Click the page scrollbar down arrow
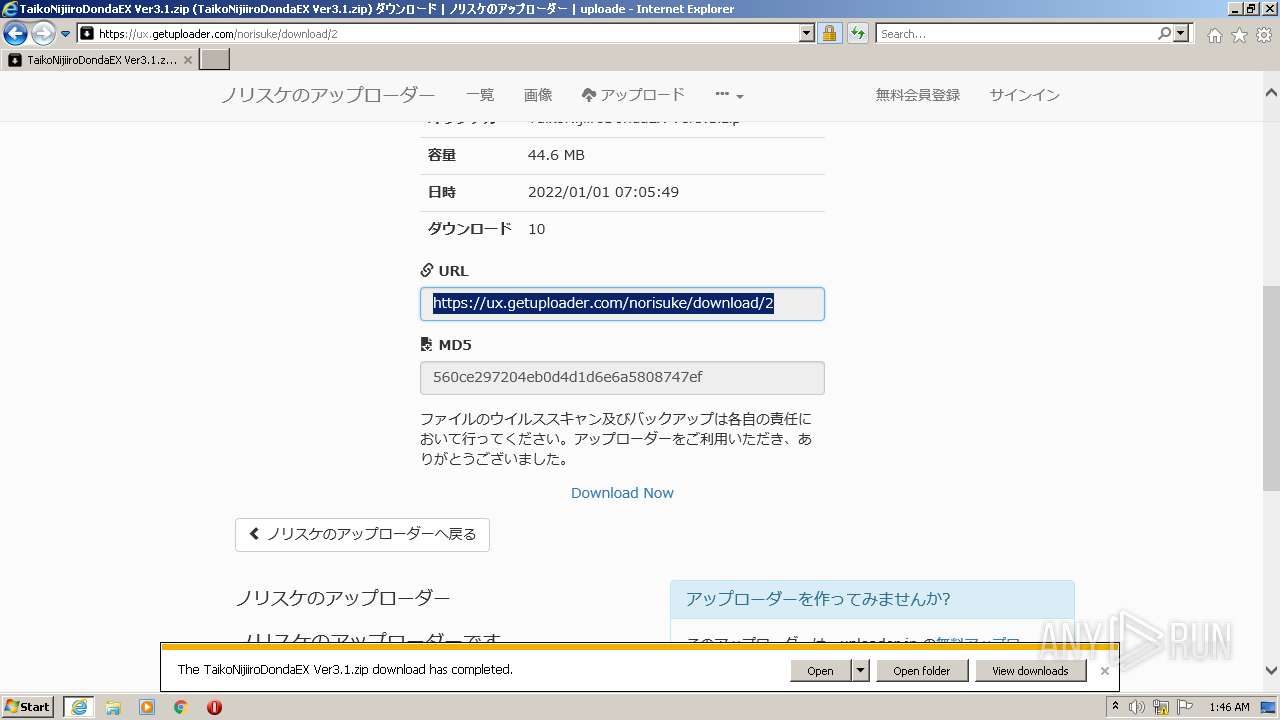Image resolution: width=1280 pixels, height=720 pixels. coord(1271,671)
